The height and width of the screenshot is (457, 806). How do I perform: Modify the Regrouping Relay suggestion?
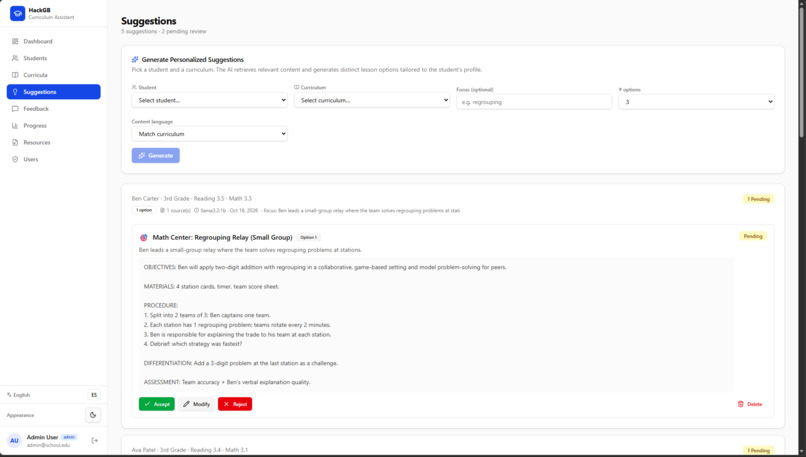point(197,404)
